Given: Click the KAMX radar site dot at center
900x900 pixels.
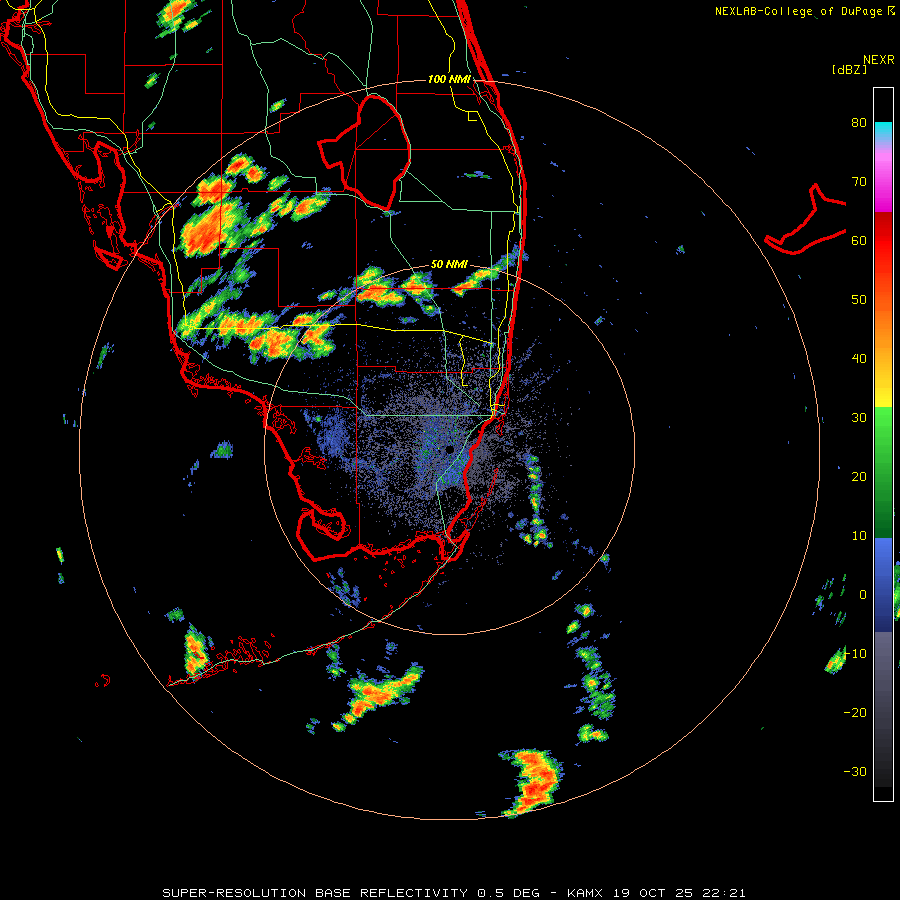Looking at the screenshot, I should 449,449.
